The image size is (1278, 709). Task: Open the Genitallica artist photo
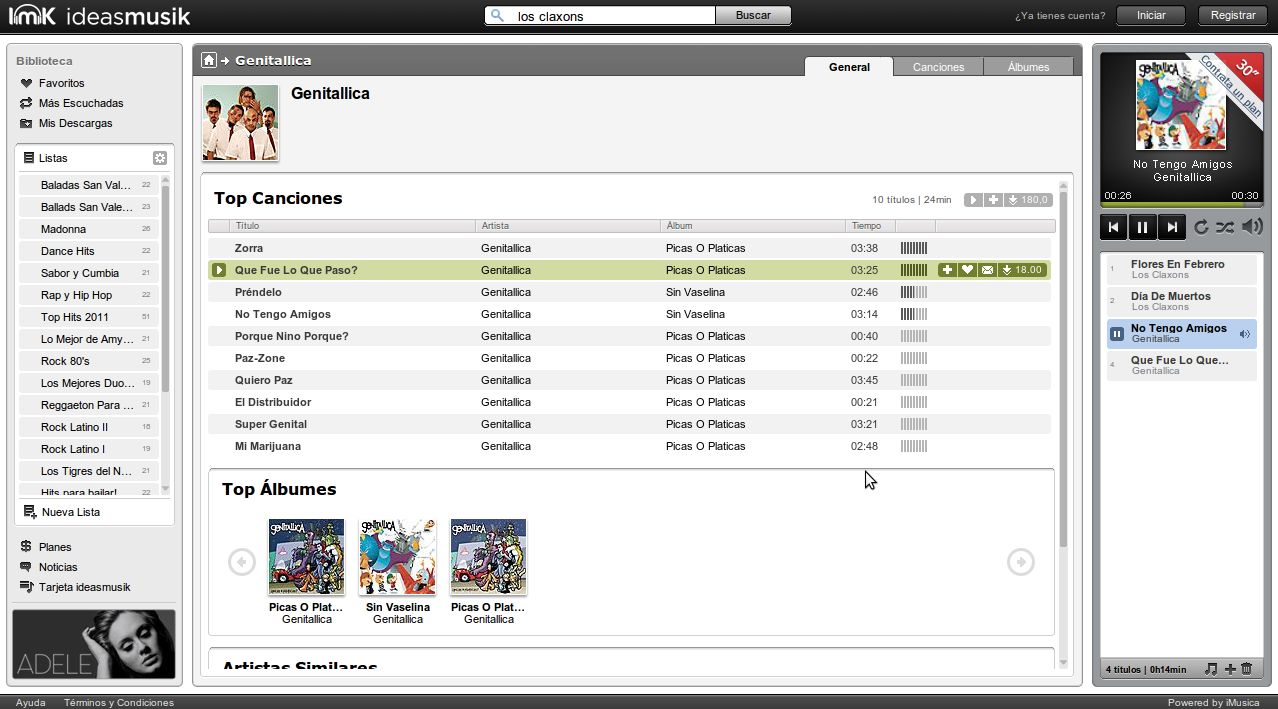coord(240,122)
